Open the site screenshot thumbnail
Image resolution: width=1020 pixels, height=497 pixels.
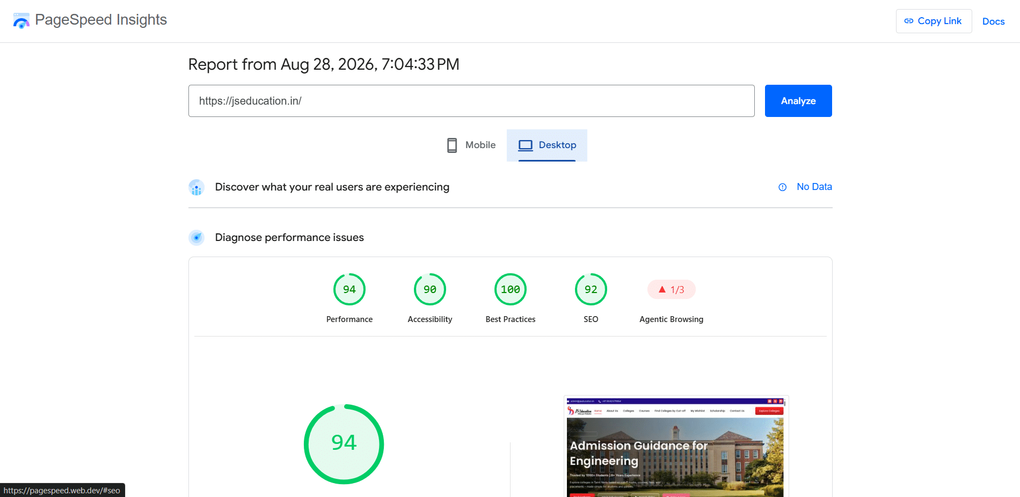click(x=676, y=446)
